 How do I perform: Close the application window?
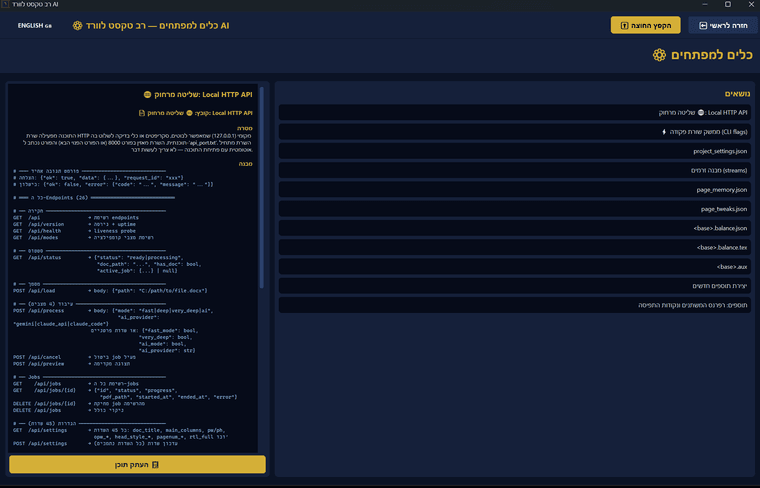pos(751,4)
